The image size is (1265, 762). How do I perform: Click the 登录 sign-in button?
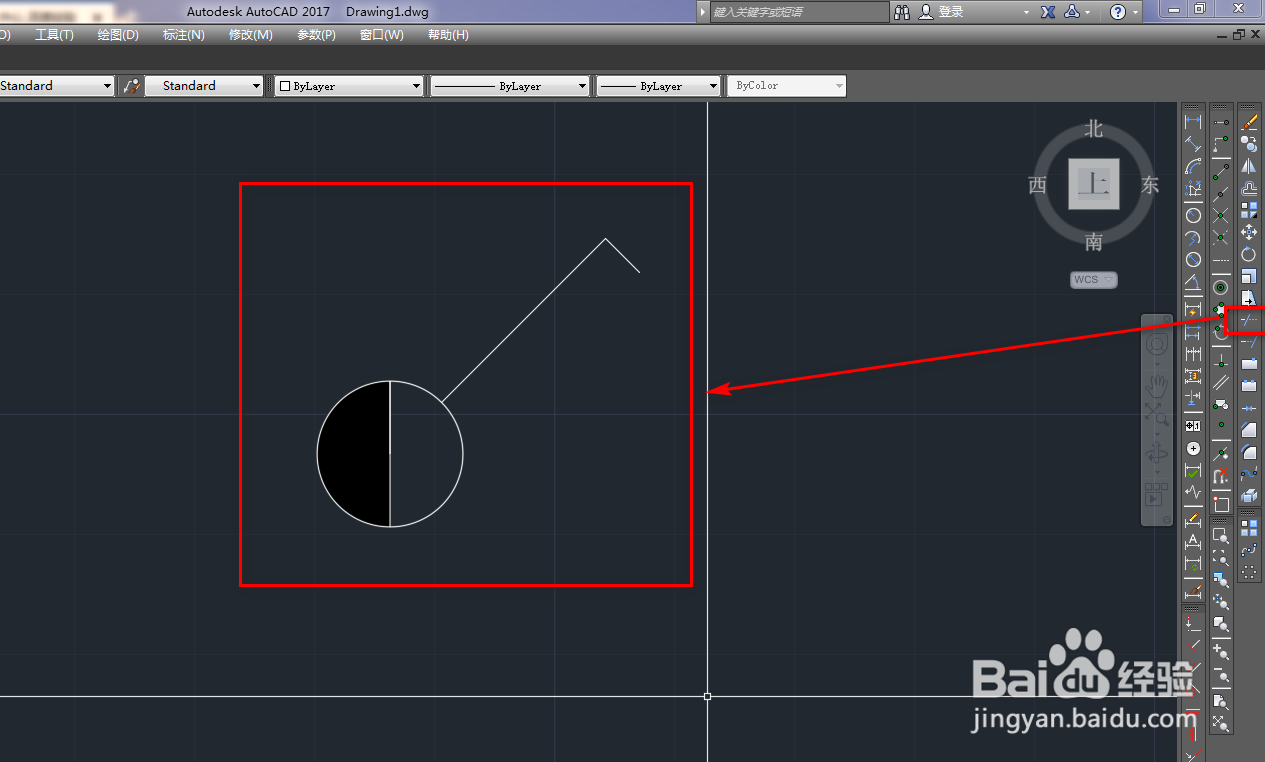pyautogui.click(x=941, y=12)
